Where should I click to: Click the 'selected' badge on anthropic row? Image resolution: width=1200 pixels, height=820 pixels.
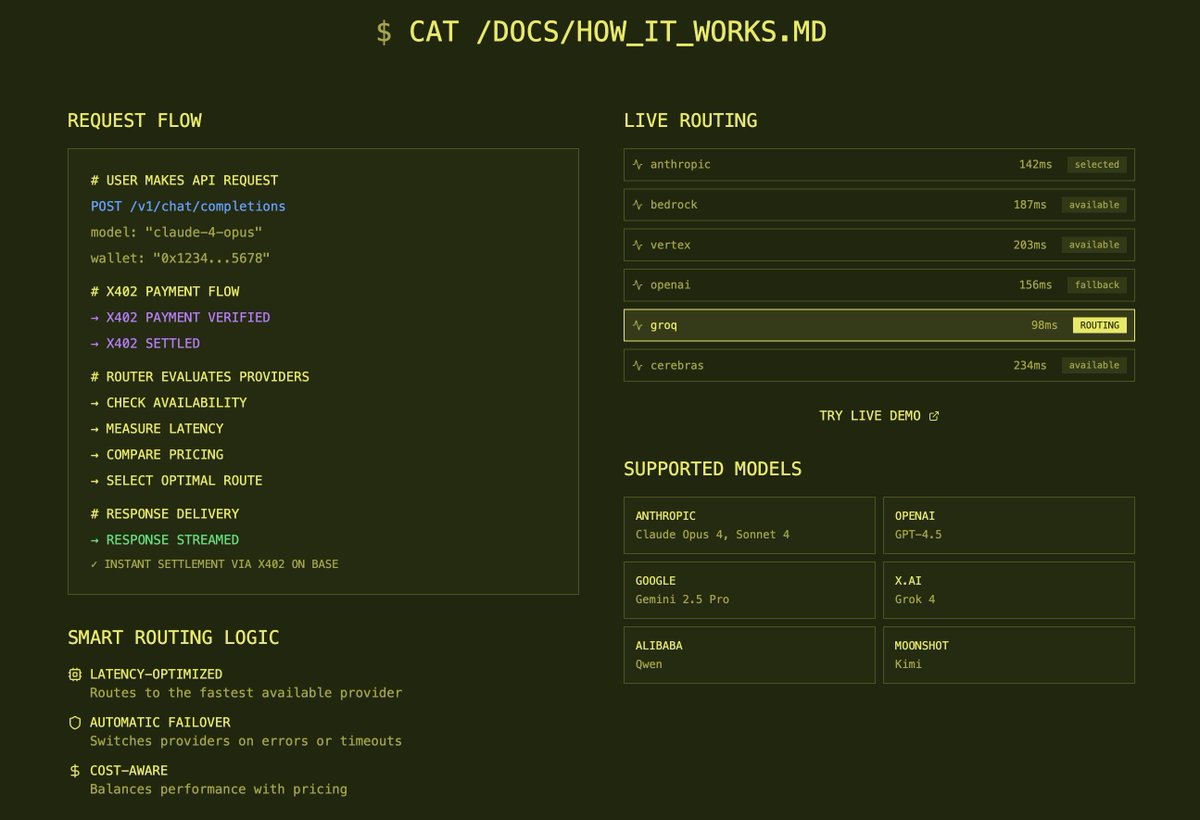pyautogui.click(x=1097, y=165)
